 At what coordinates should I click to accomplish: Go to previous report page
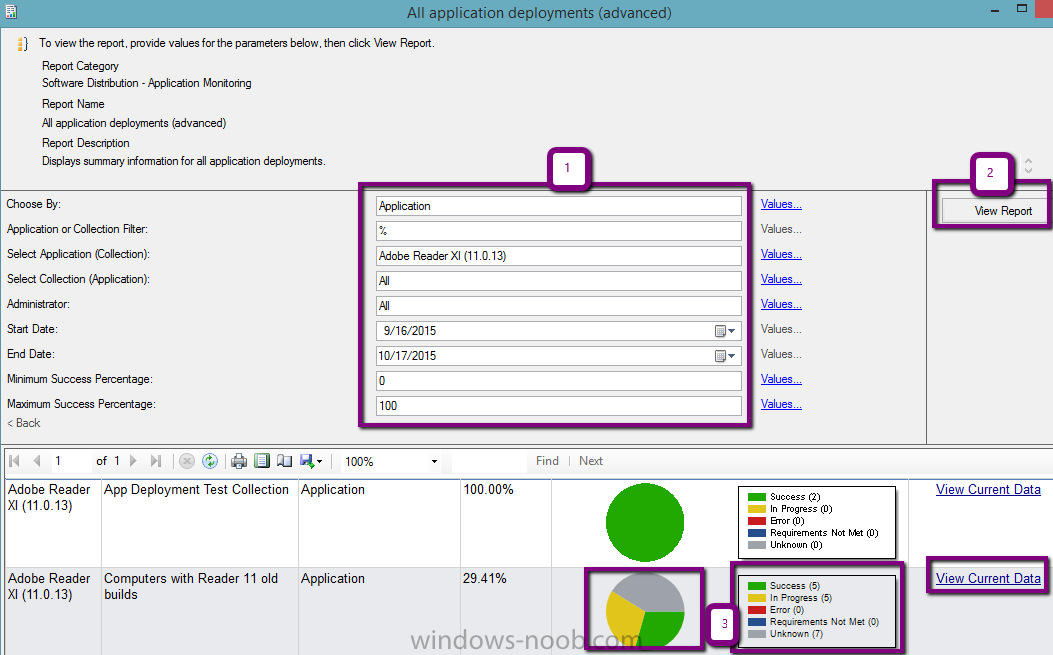pos(37,461)
